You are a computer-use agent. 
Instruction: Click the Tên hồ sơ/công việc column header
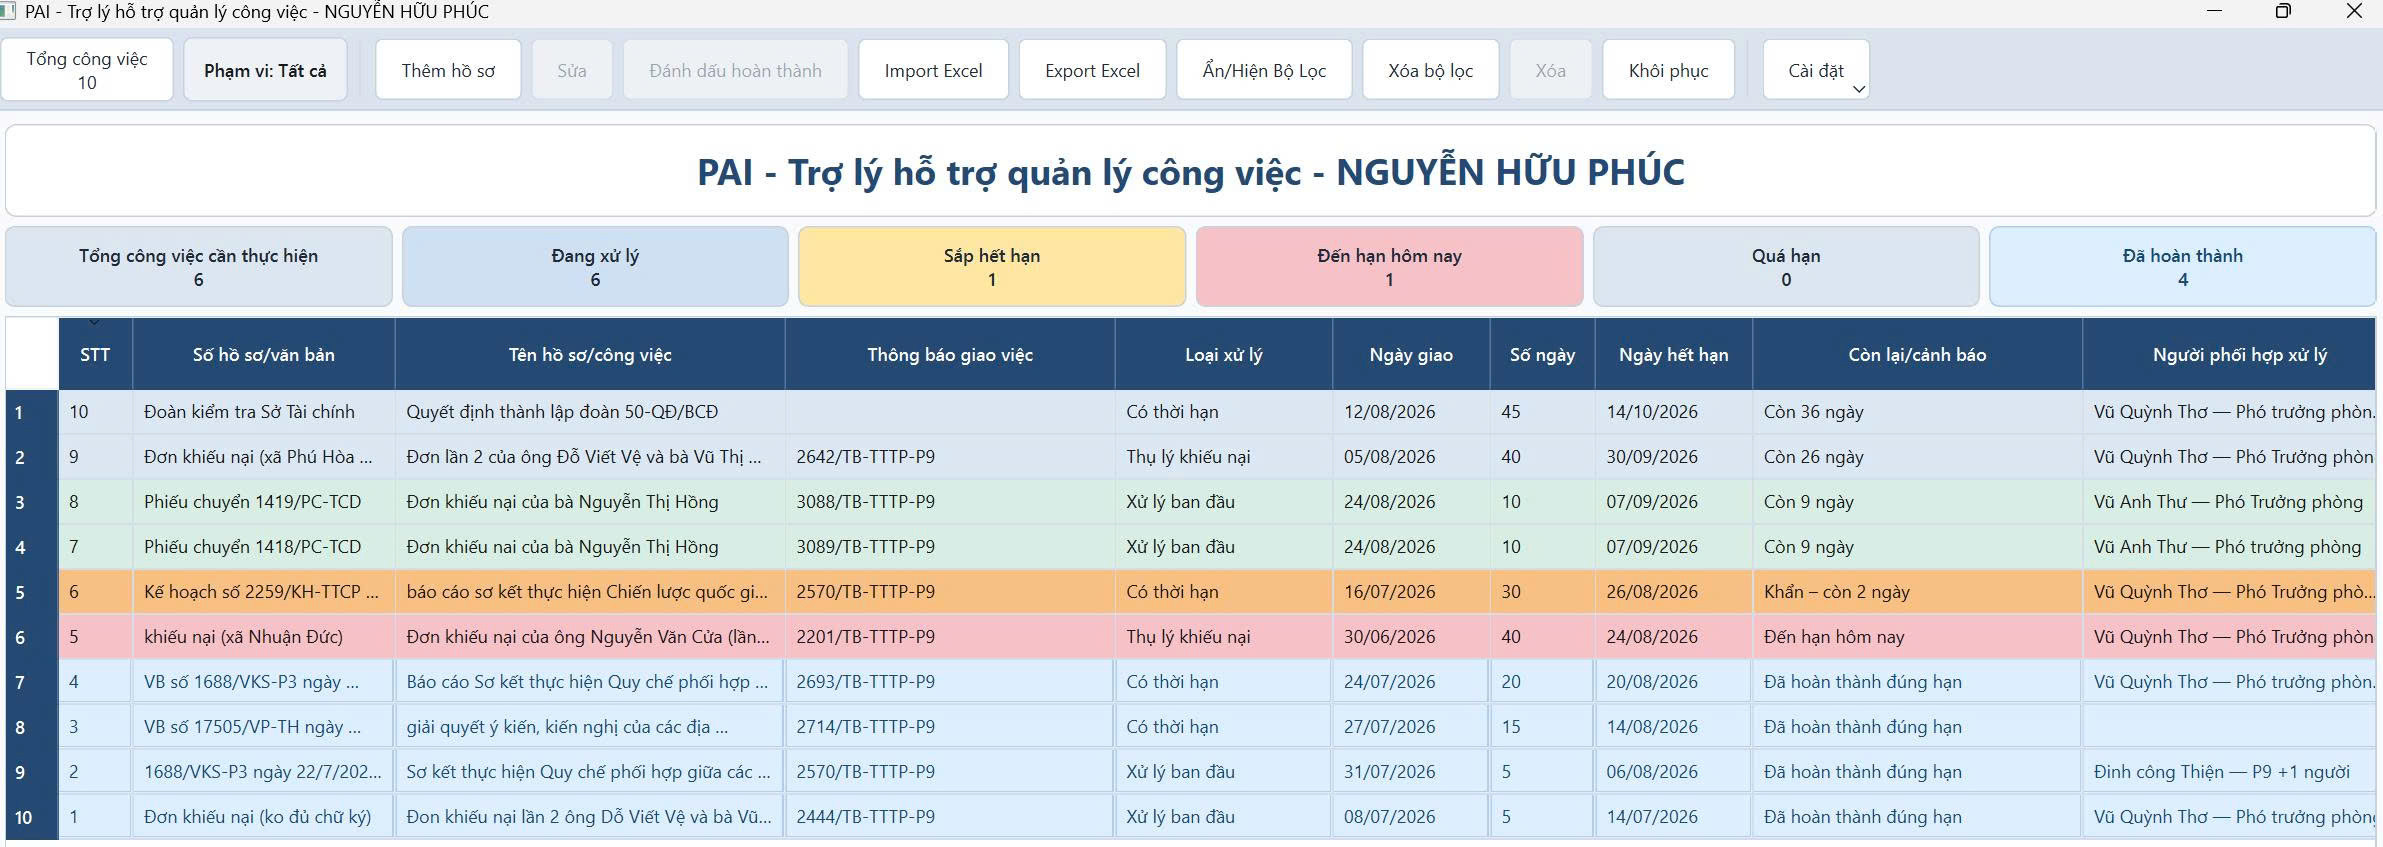(x=590, y=354)
